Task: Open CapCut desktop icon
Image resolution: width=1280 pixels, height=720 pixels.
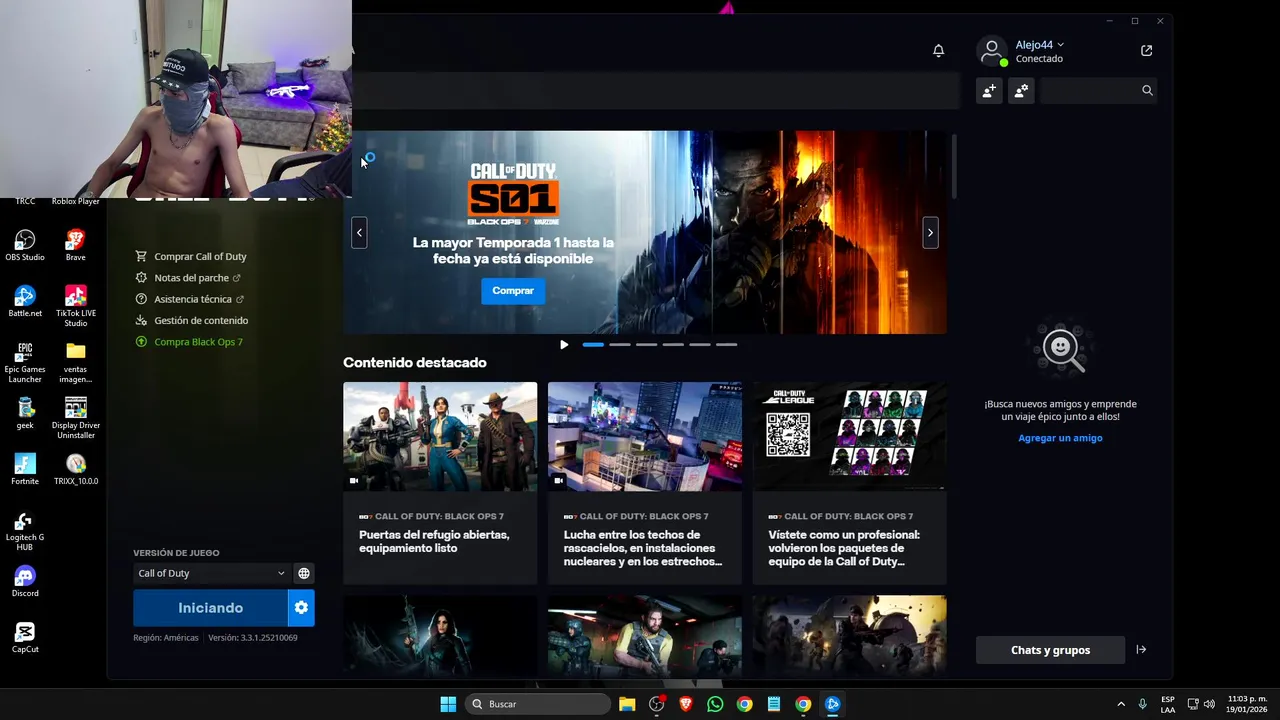Action: (25, 638)
